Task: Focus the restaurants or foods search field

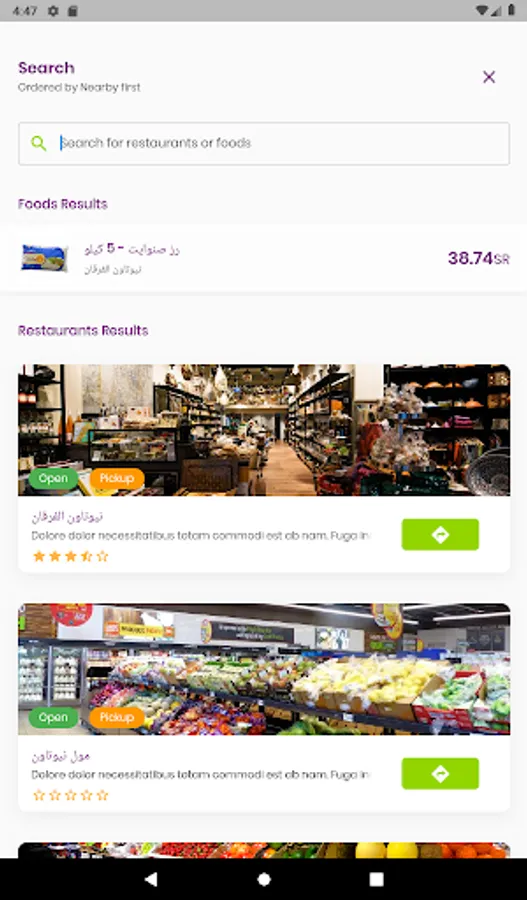Action: [x=264, y=143]
